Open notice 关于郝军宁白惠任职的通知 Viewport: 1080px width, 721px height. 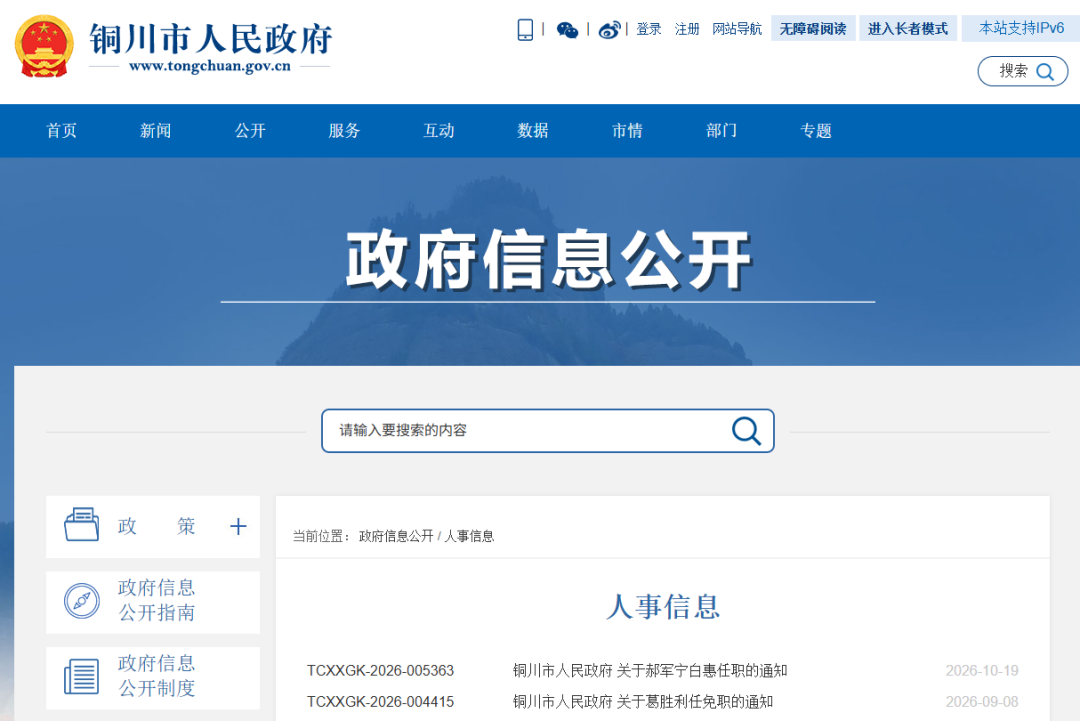pos(650,671)
